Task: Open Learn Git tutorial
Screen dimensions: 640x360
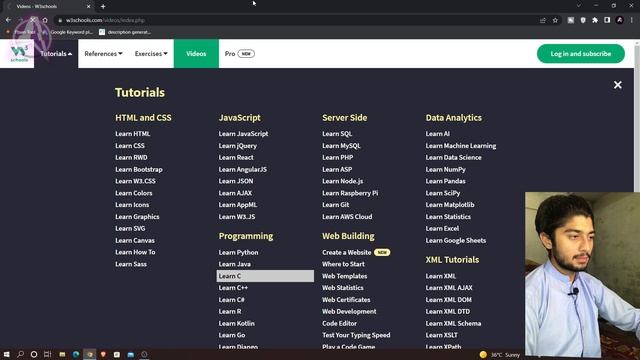Action: (x=336, y=205)
